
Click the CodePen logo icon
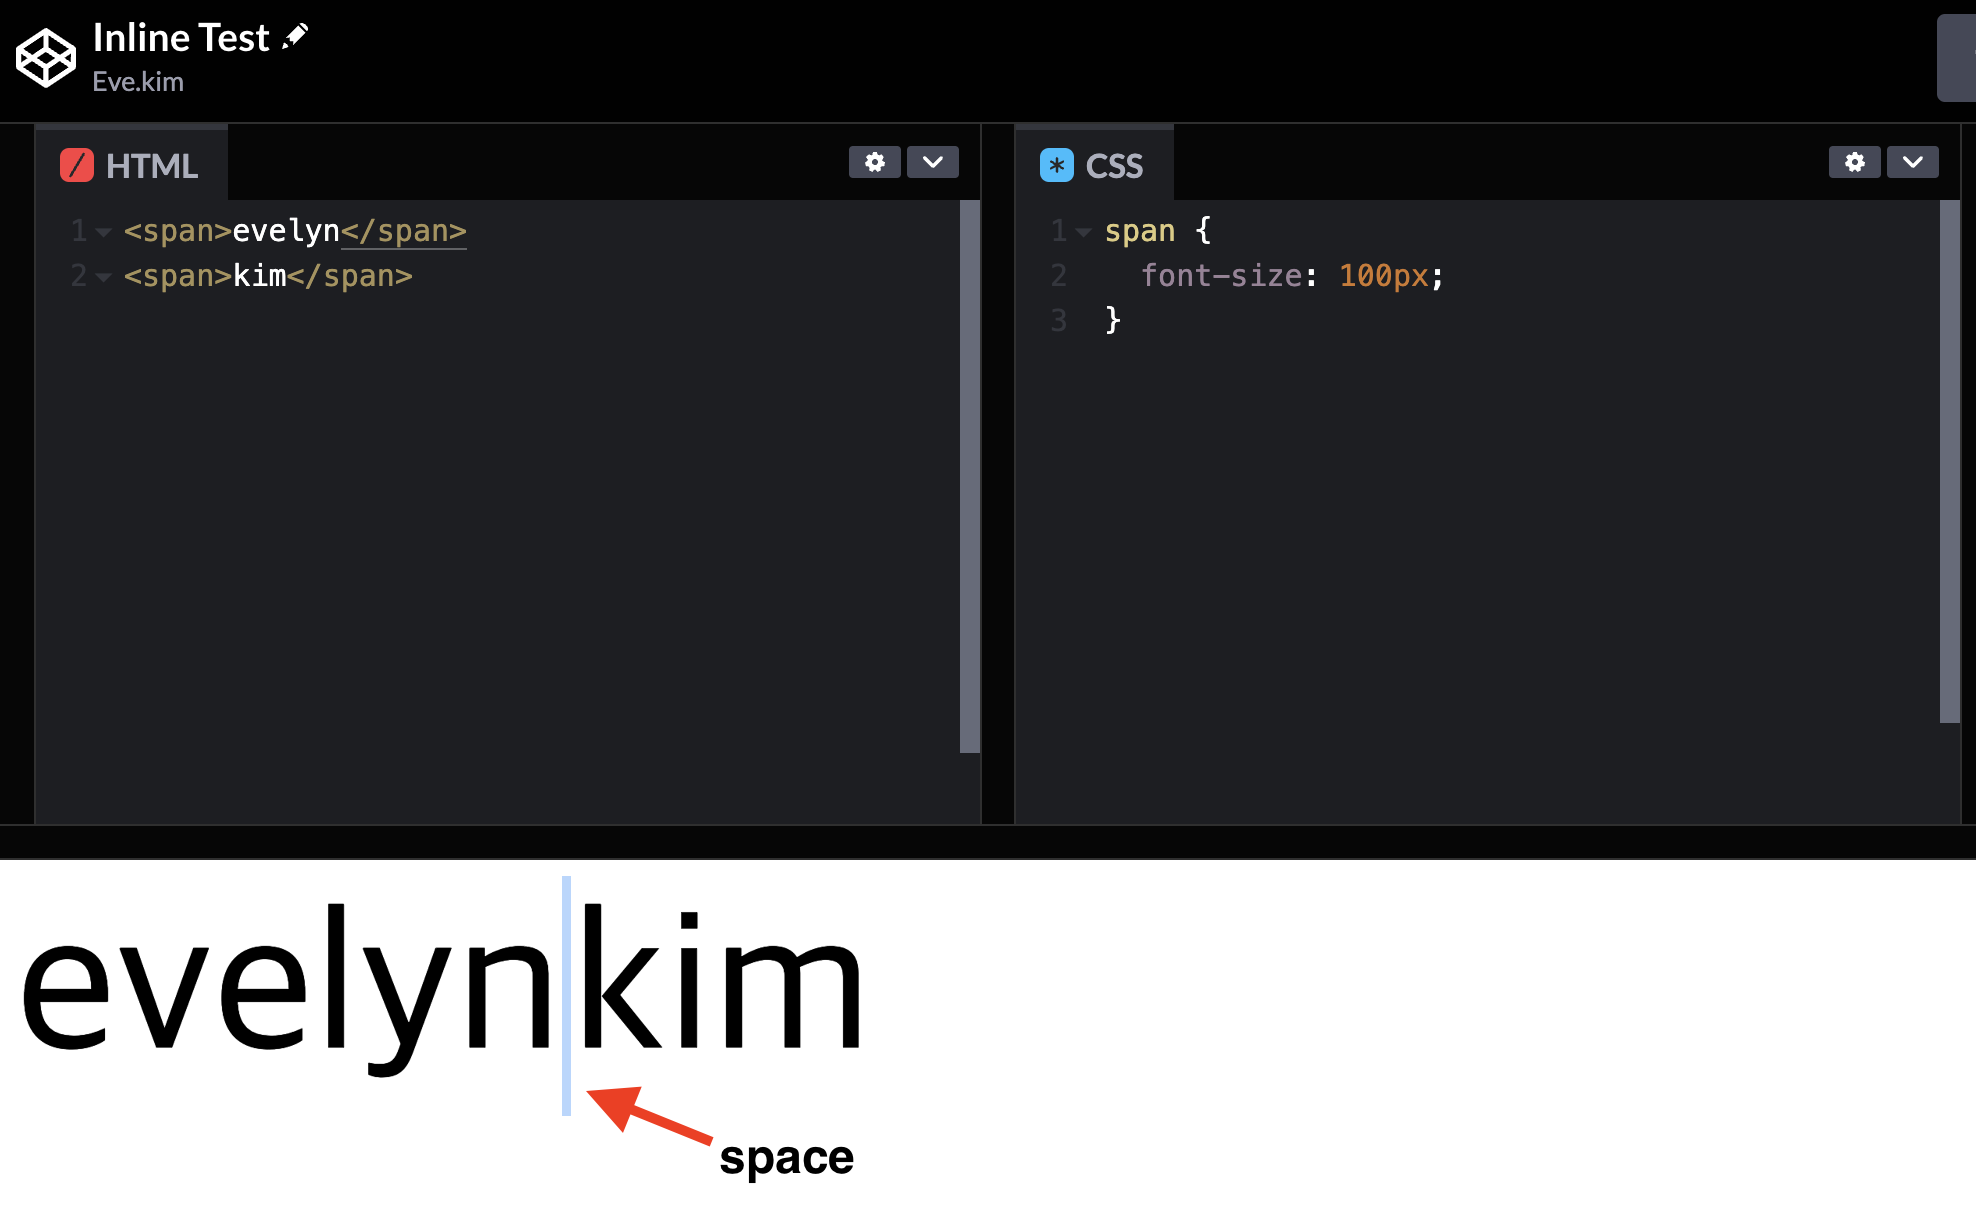tap(45, 58)
